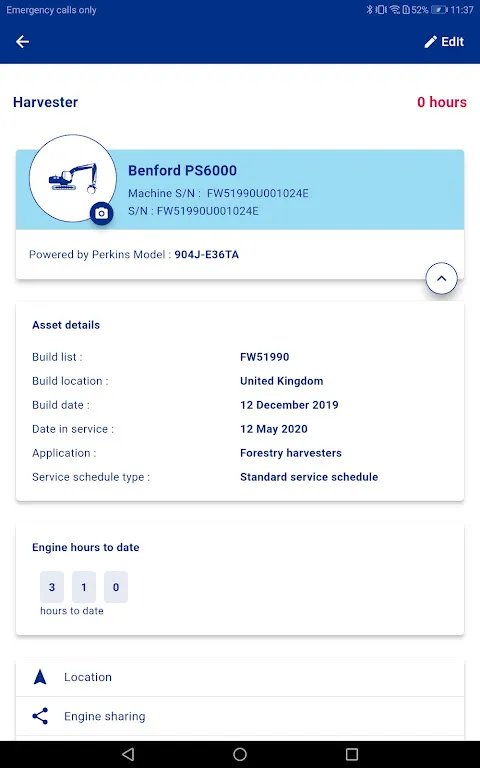The width and height of the screenshot is (480, 768).
Task: Open camera to change asset photo
Action: click(101, 214)
